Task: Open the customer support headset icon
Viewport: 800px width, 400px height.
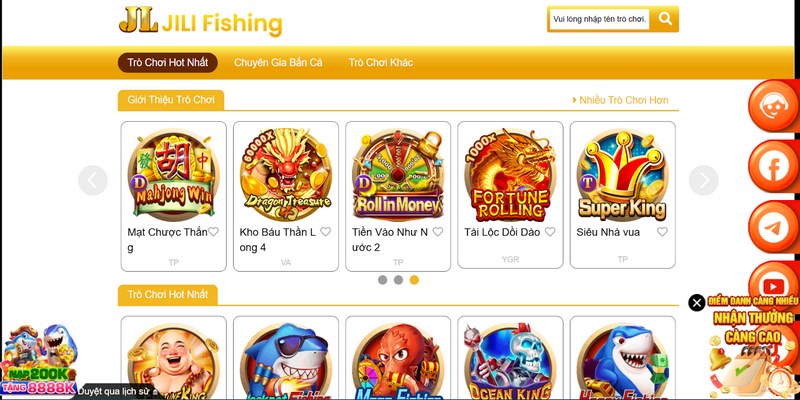Action: (x=773, y=106)
